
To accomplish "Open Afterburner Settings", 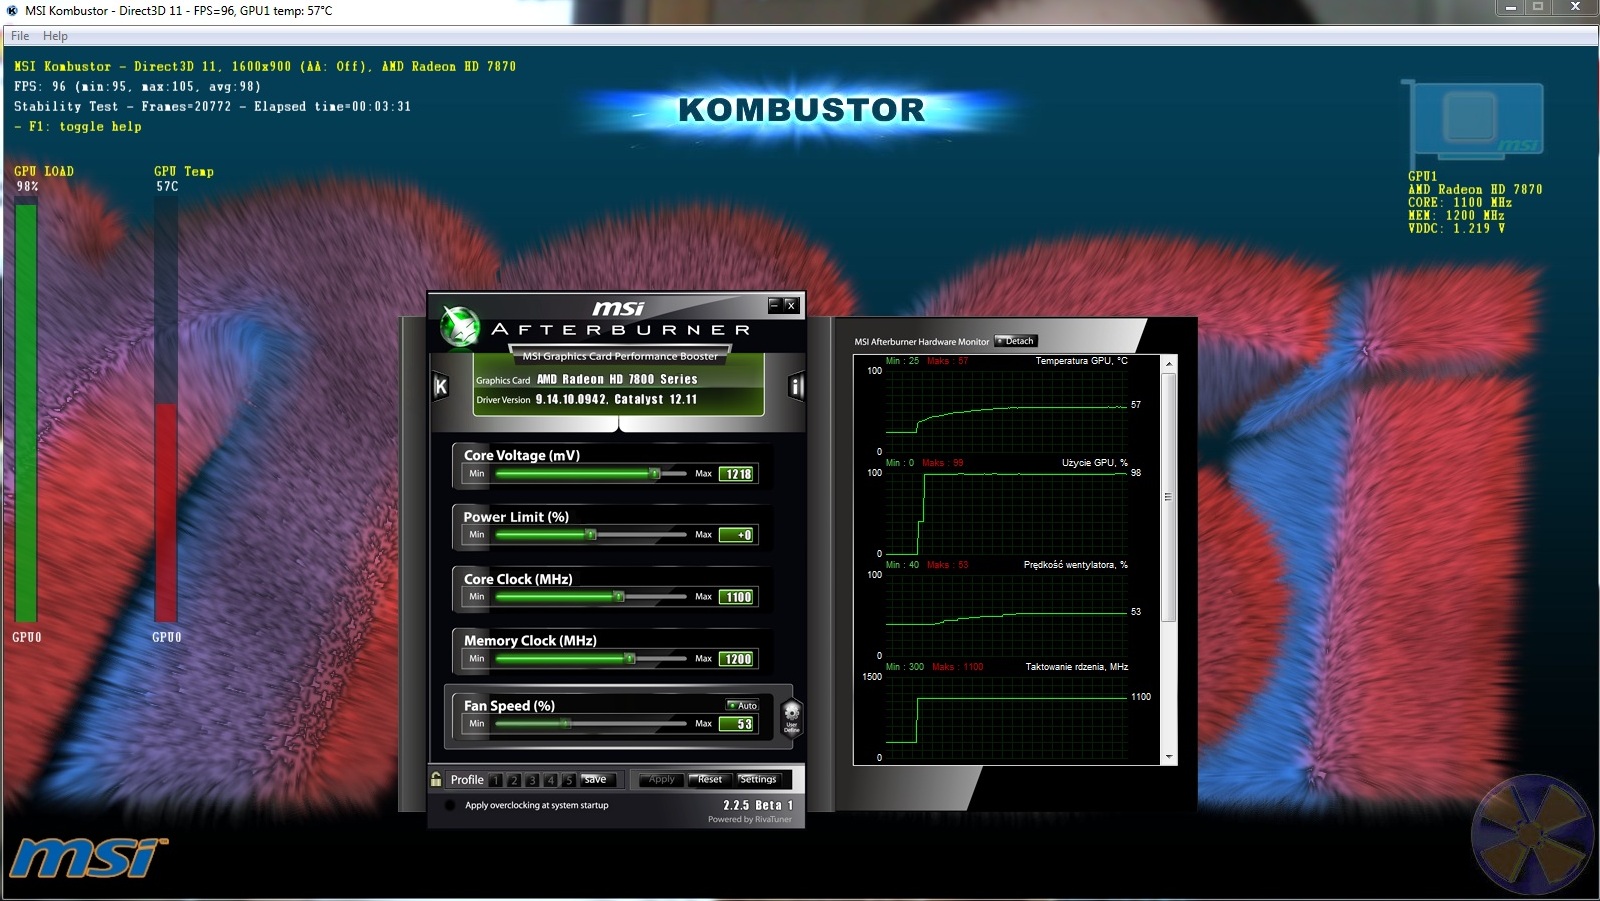I will click(x=758, y=779).
